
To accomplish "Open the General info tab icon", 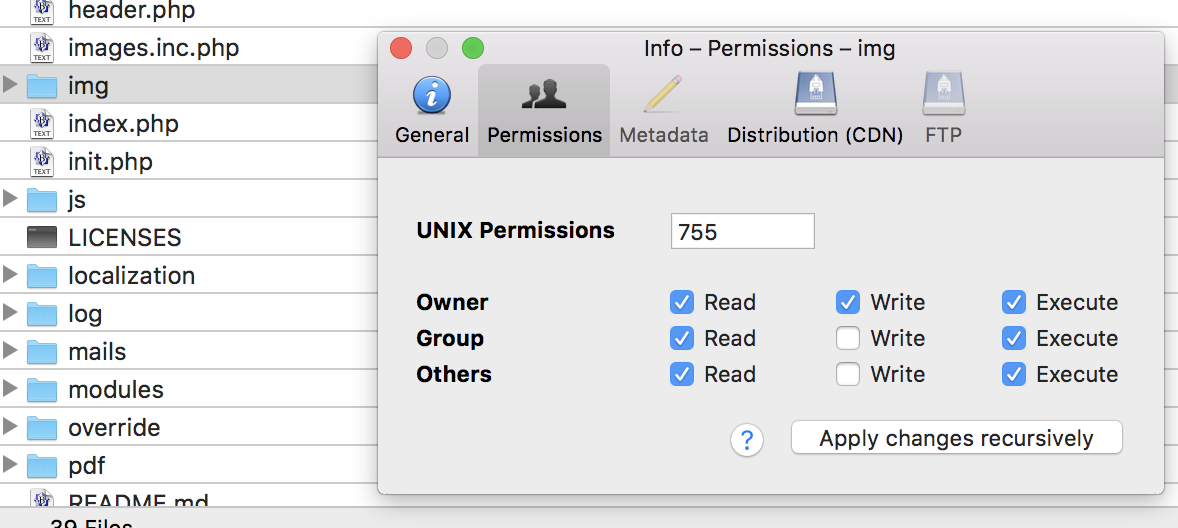I will point(432,96).
